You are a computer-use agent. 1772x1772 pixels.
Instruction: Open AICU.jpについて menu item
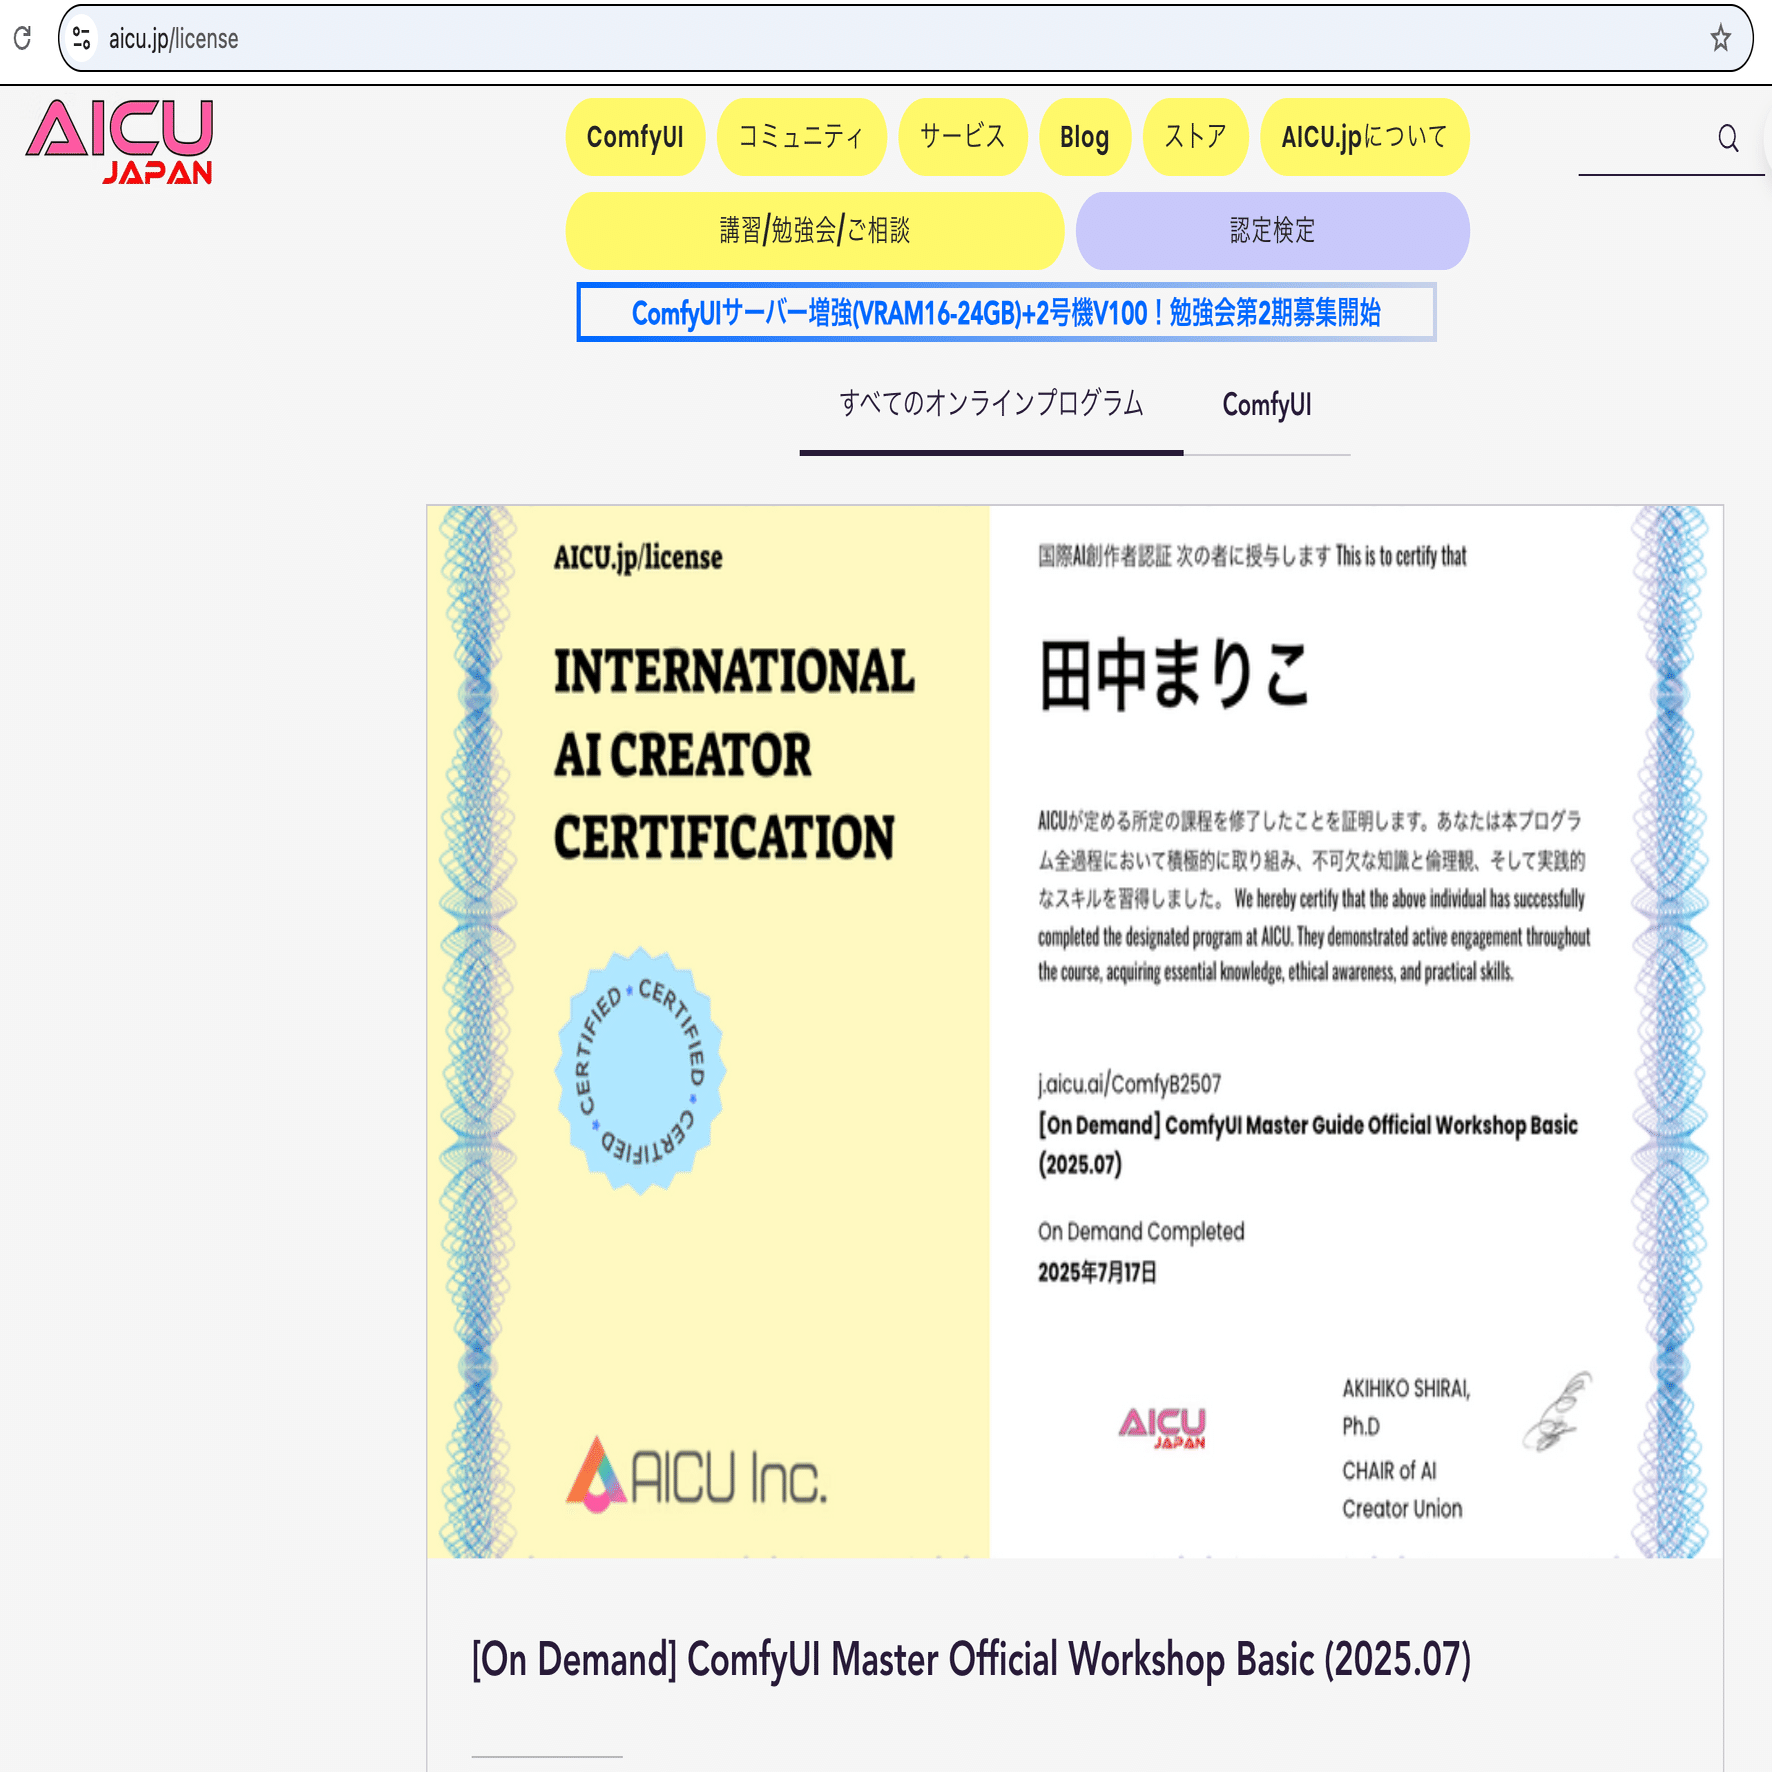[x=1365, y=137]
